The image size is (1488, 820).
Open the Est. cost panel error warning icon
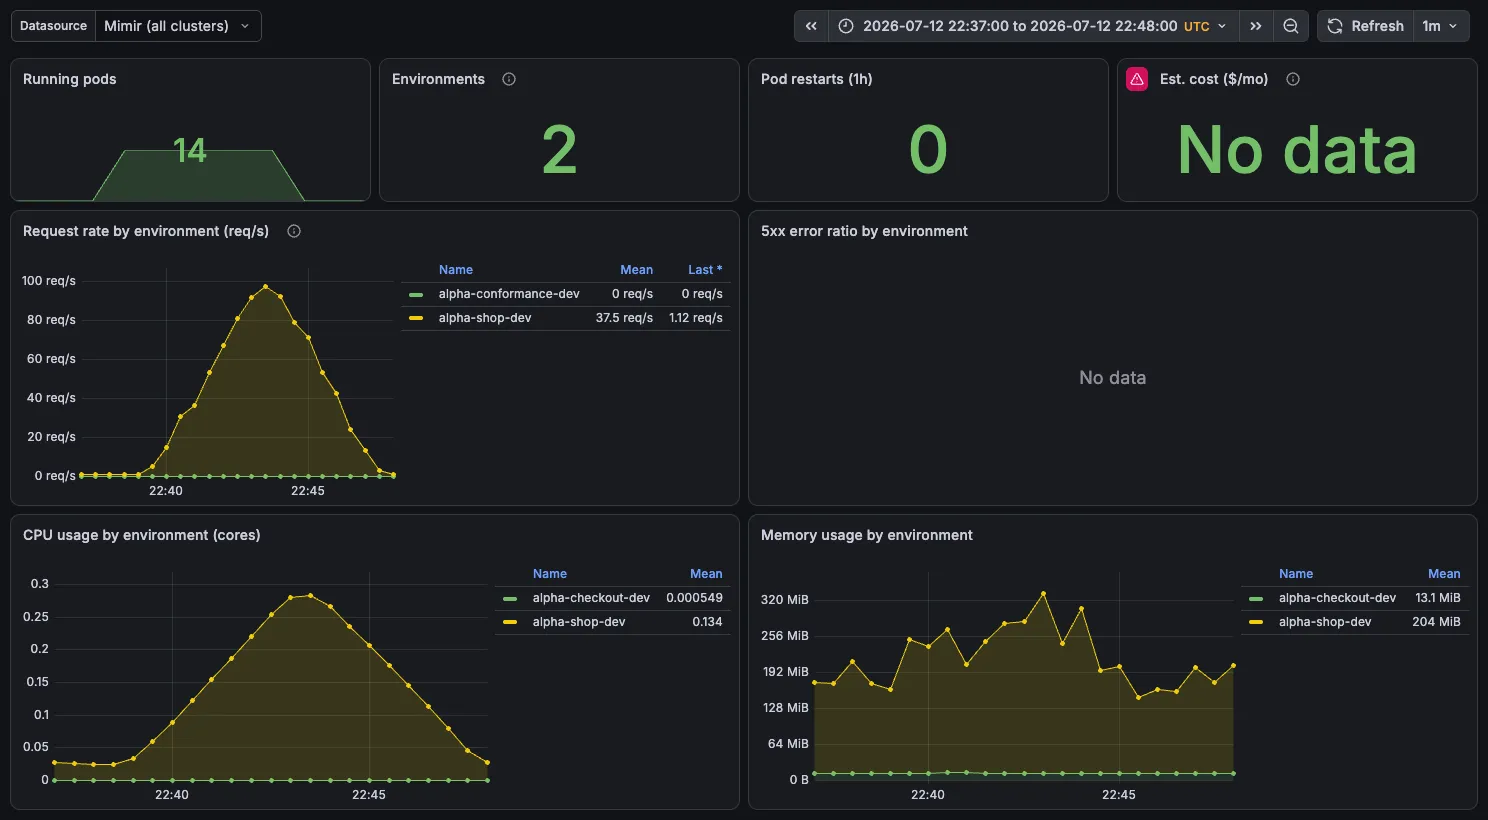click(1137, 79)
